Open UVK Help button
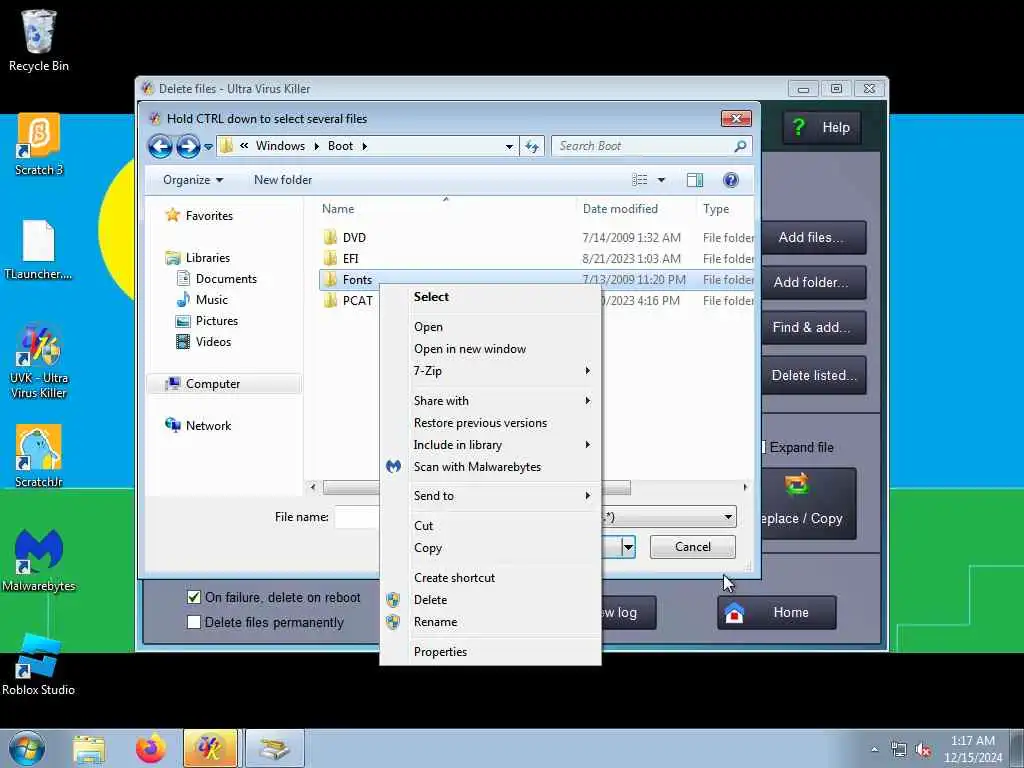Screen dimensions: 1024x768 822,127
